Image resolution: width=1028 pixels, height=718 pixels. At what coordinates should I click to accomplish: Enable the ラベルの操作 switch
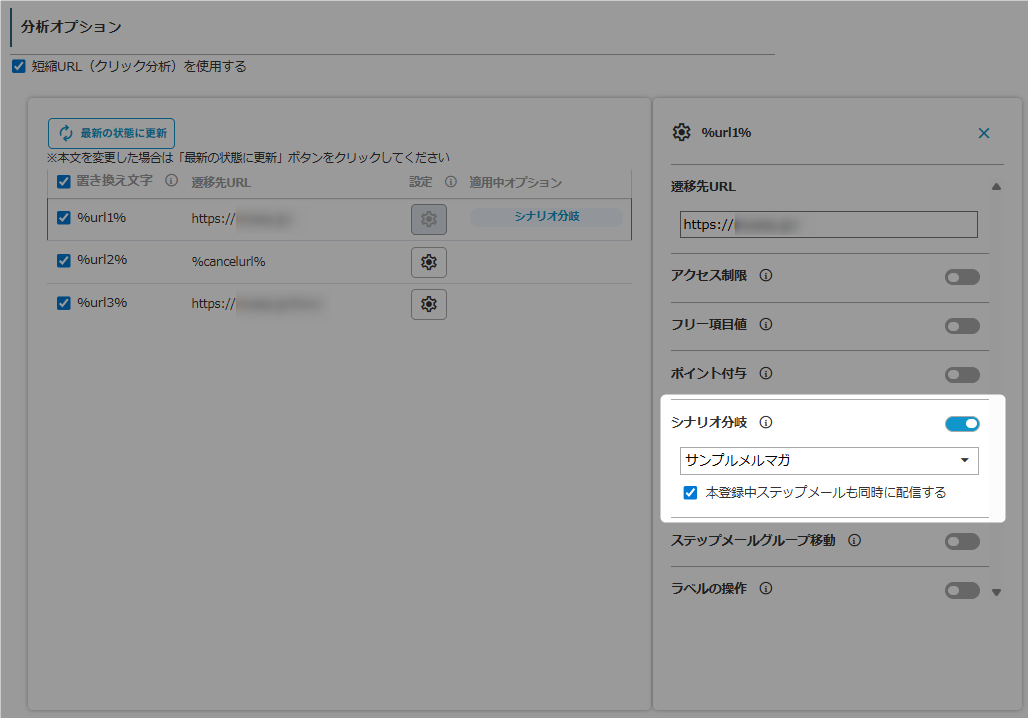(x=962, y=590)
